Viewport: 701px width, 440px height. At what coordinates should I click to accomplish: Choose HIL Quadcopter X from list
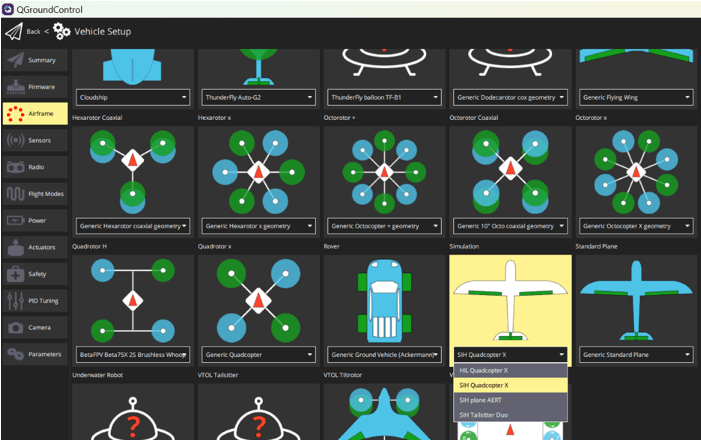[x=511, y=370]
